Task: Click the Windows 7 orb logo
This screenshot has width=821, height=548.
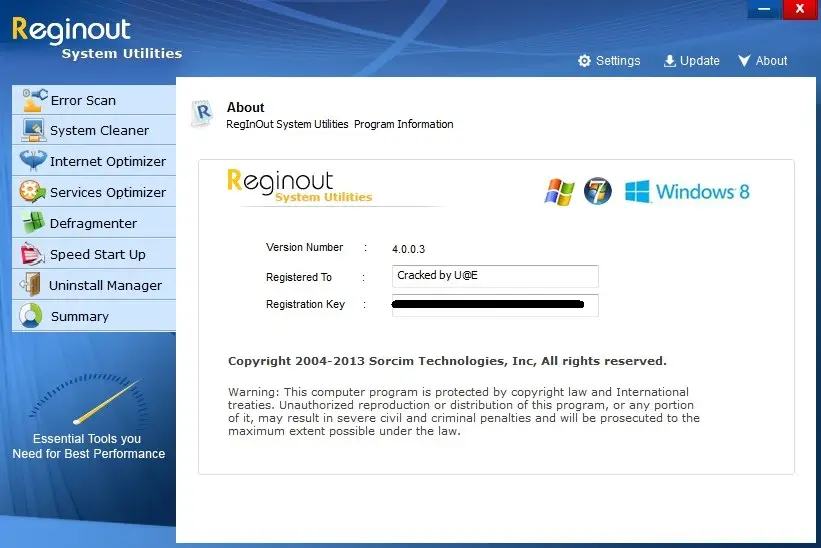Action: tap(597, 191)
